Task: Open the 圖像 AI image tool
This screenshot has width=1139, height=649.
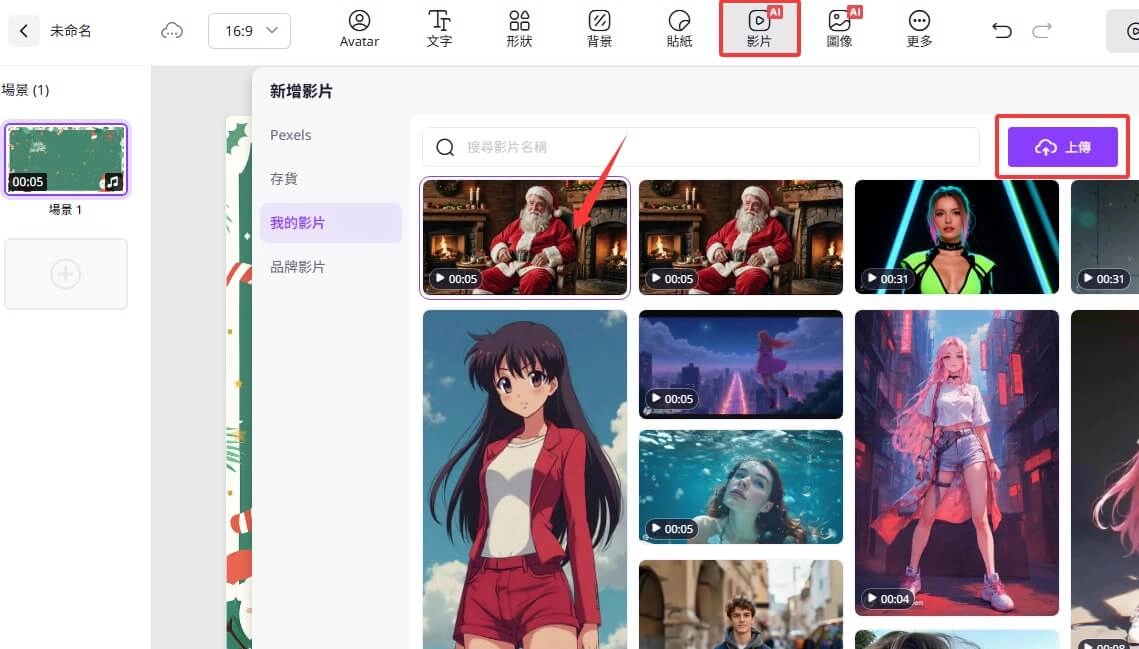Action: tap(839, 29)
